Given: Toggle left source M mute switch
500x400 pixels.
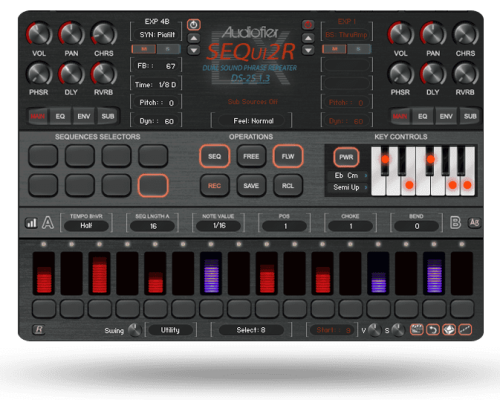Looking at the screenshot, I should [144, 49].
